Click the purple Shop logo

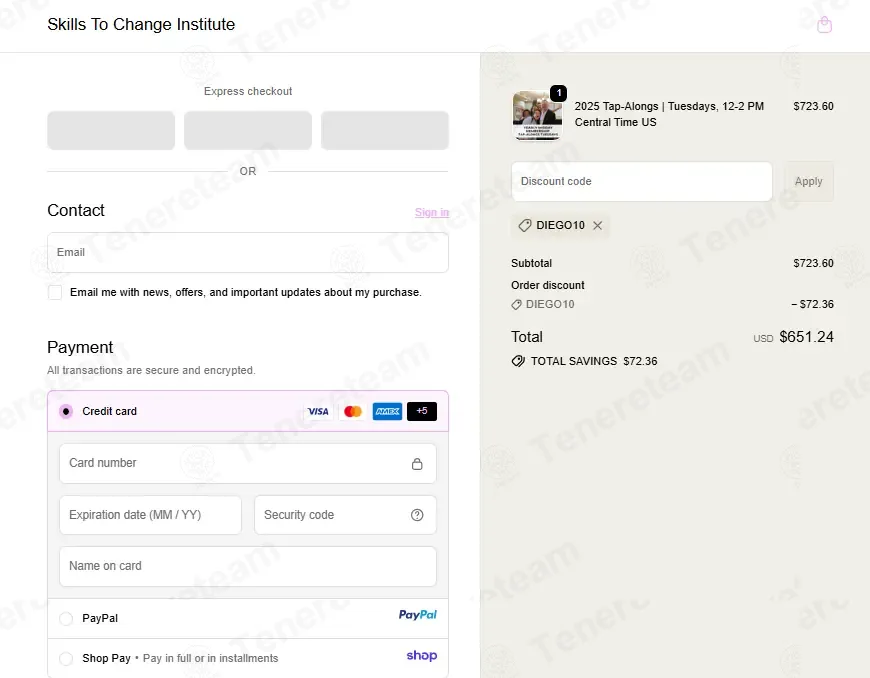(x=422, y=656)
